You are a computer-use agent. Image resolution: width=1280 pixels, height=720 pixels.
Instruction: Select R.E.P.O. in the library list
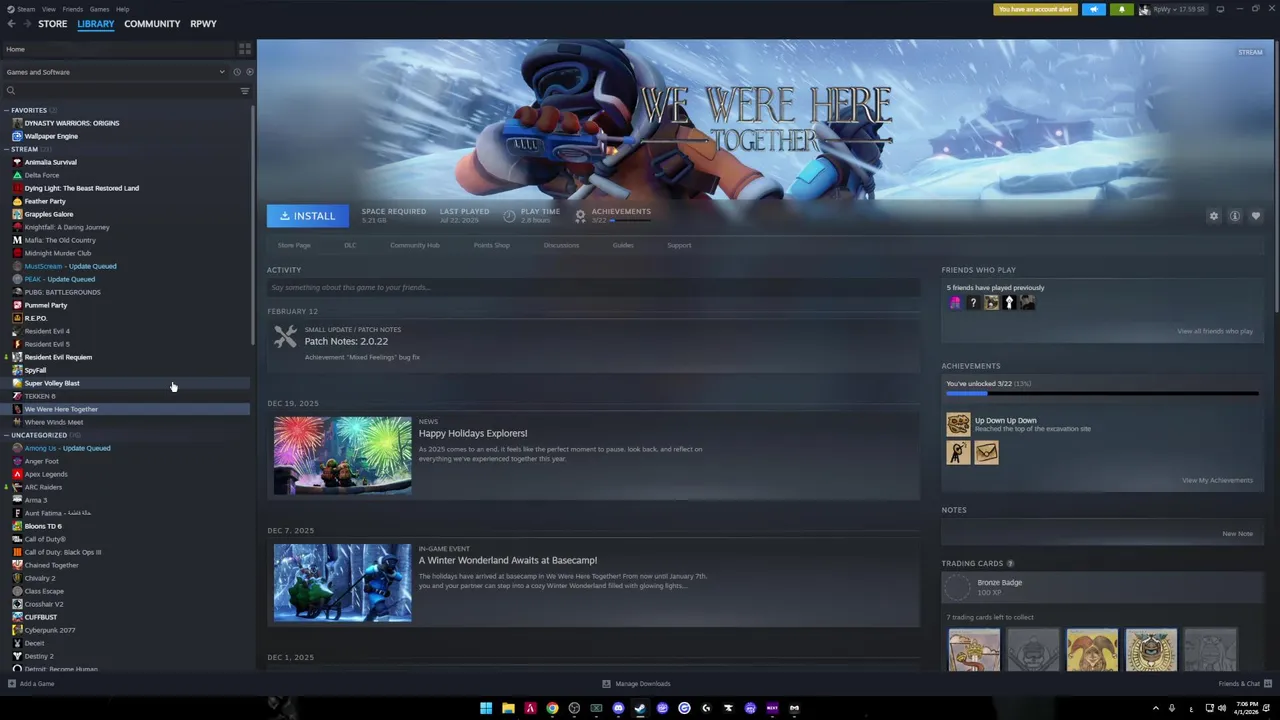[x=36, y=318]
